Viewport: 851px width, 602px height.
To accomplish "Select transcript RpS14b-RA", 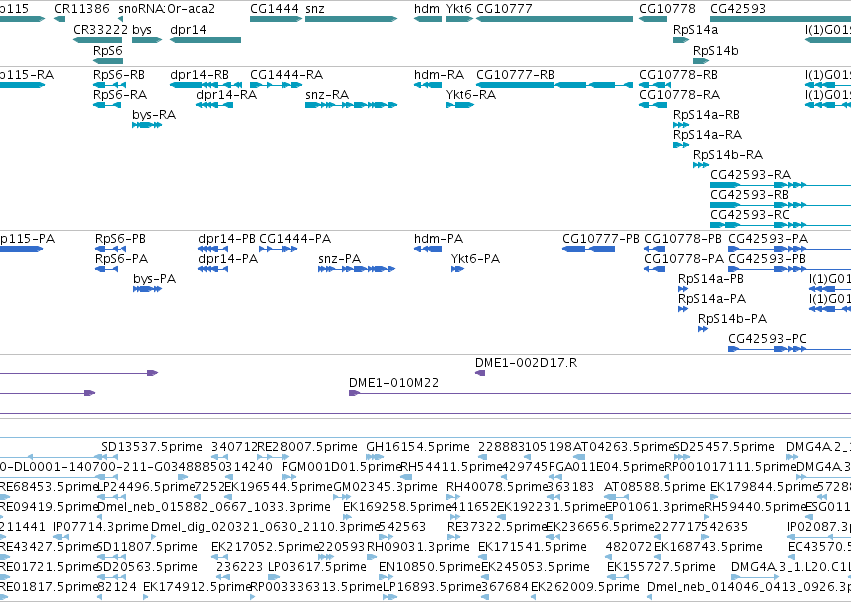I will click(701, 165).
